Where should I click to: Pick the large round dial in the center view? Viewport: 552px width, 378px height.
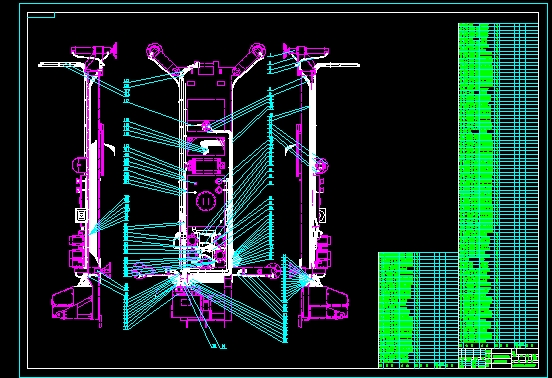206,201
